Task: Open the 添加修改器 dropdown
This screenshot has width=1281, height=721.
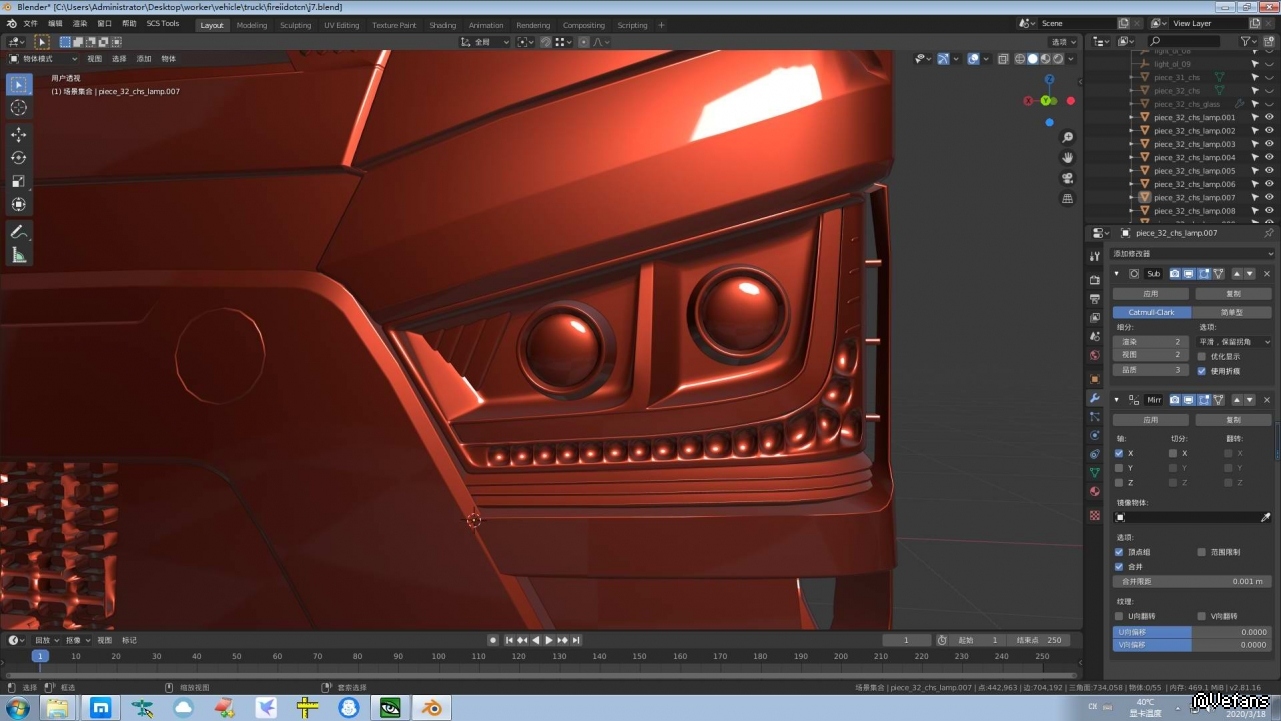Action: pyautogui.click(x=1192, y=254)
